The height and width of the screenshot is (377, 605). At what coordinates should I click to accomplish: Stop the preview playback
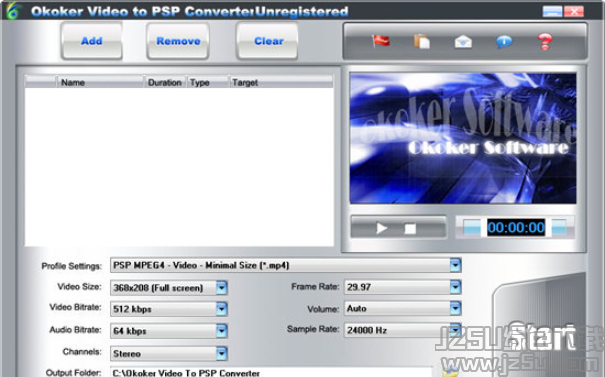(x=410, y=228)
